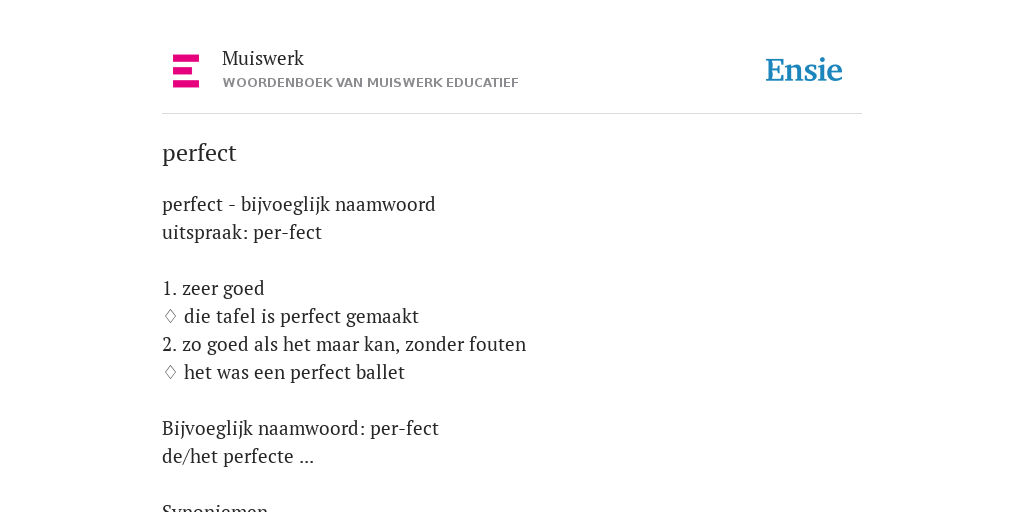Click example text 'die tafel is perfect gemaakt'

pos(301,317)
